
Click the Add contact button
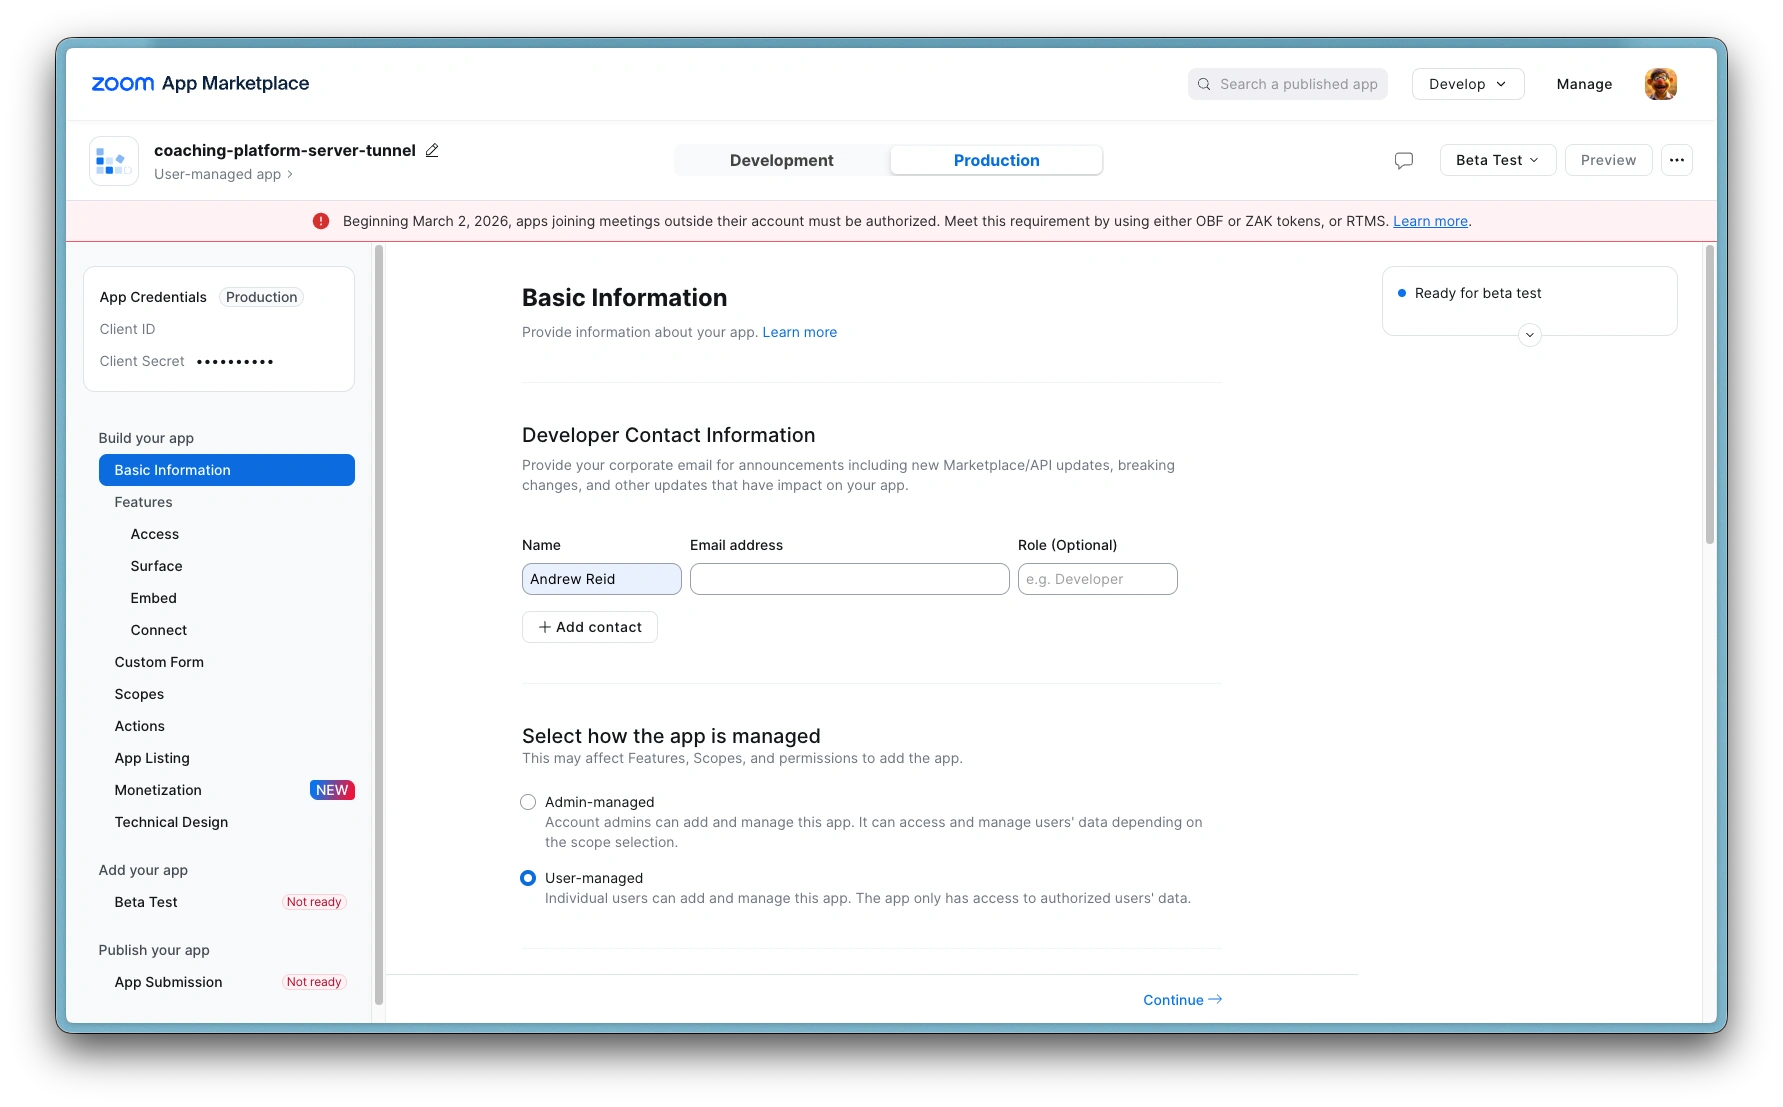589,627
